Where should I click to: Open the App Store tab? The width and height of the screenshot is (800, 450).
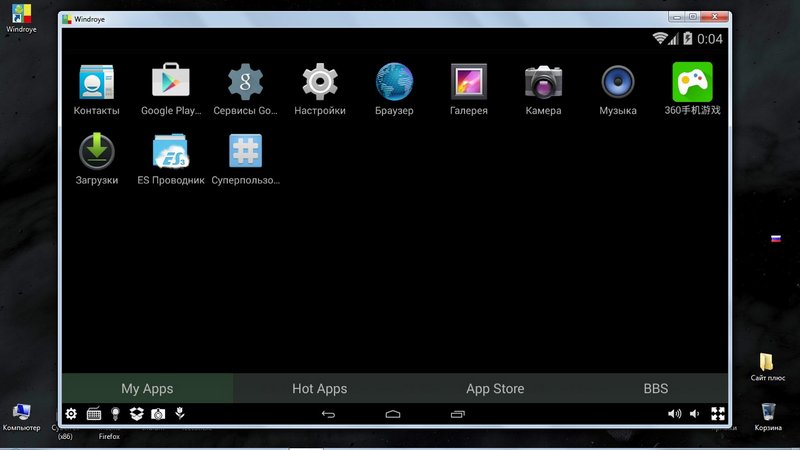click(495, 388)
